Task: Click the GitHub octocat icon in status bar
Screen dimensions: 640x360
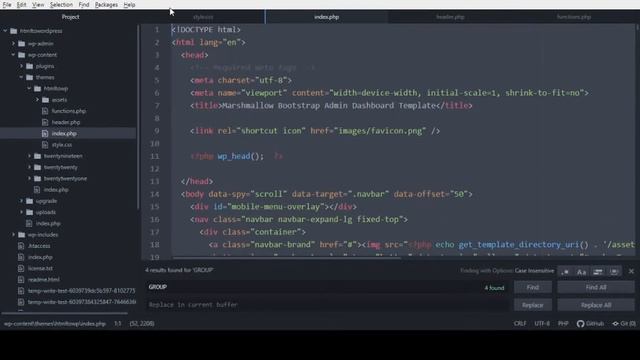Action: click(580, 324)
